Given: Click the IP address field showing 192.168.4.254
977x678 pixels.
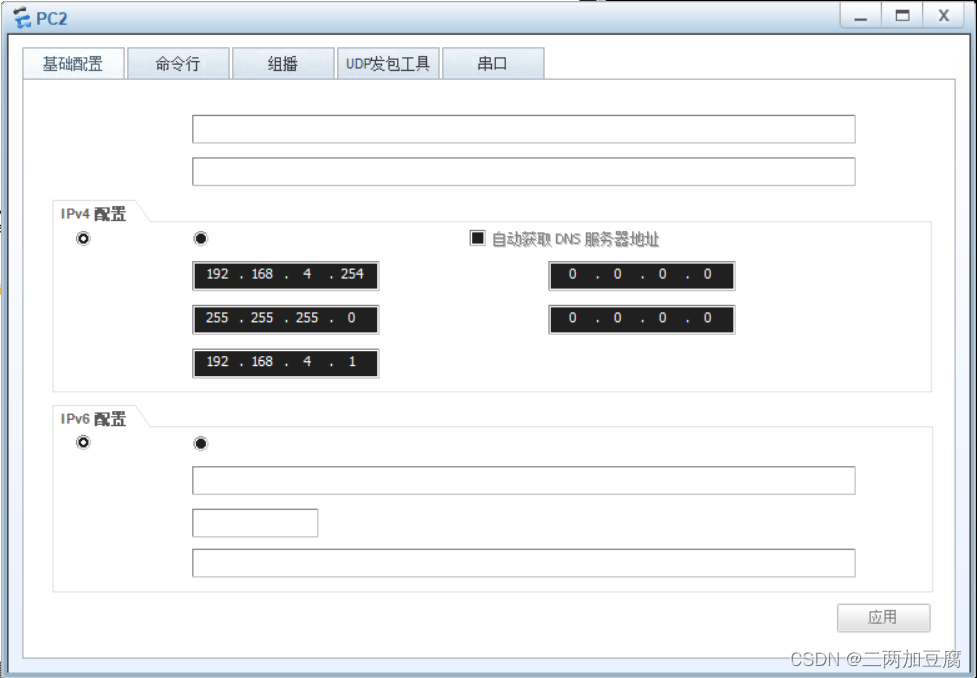Looking at the screenshot, I should pyautogui.click(x=285, y=275).
